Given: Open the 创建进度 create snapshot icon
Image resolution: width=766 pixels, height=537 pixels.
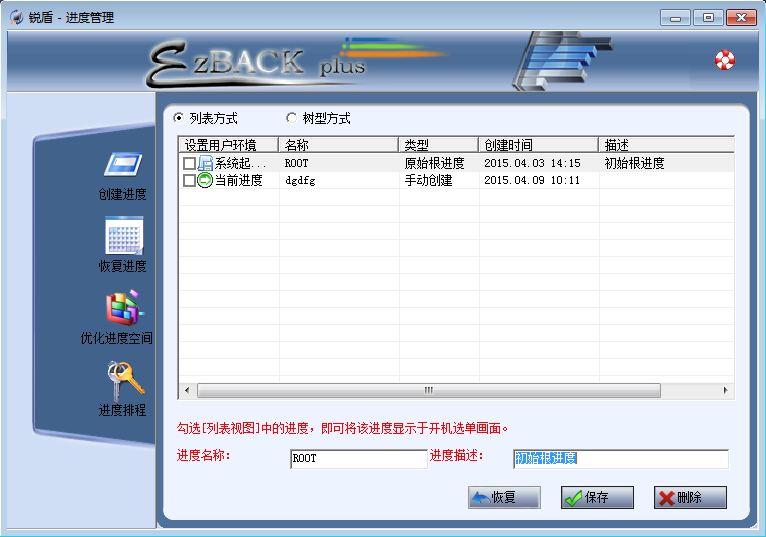Looking at the screenshot, I should pyautogui.click(x=123, y=165).
